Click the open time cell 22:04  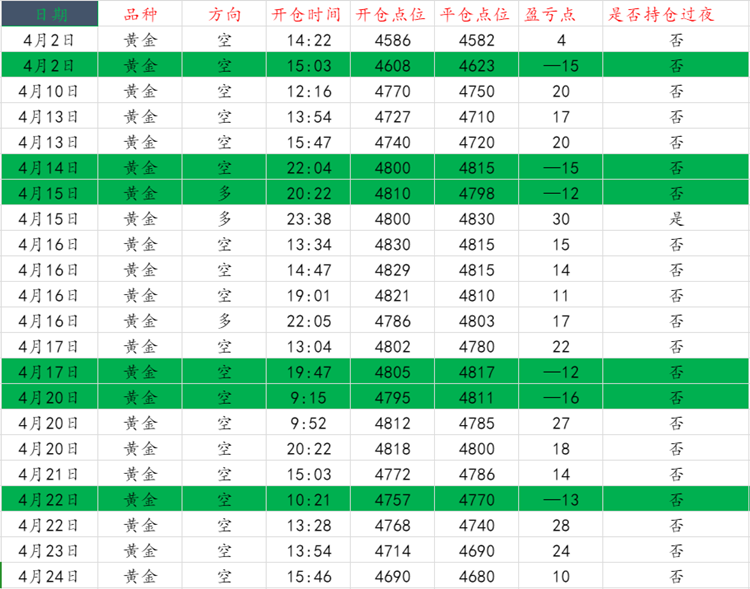[309, 167]
